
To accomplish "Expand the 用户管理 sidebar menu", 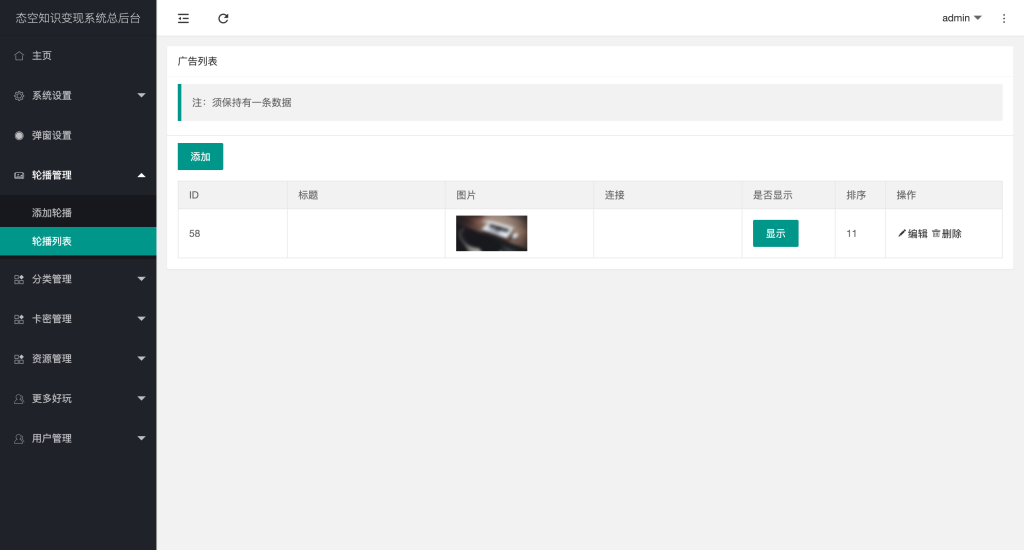I will [52, 438].
